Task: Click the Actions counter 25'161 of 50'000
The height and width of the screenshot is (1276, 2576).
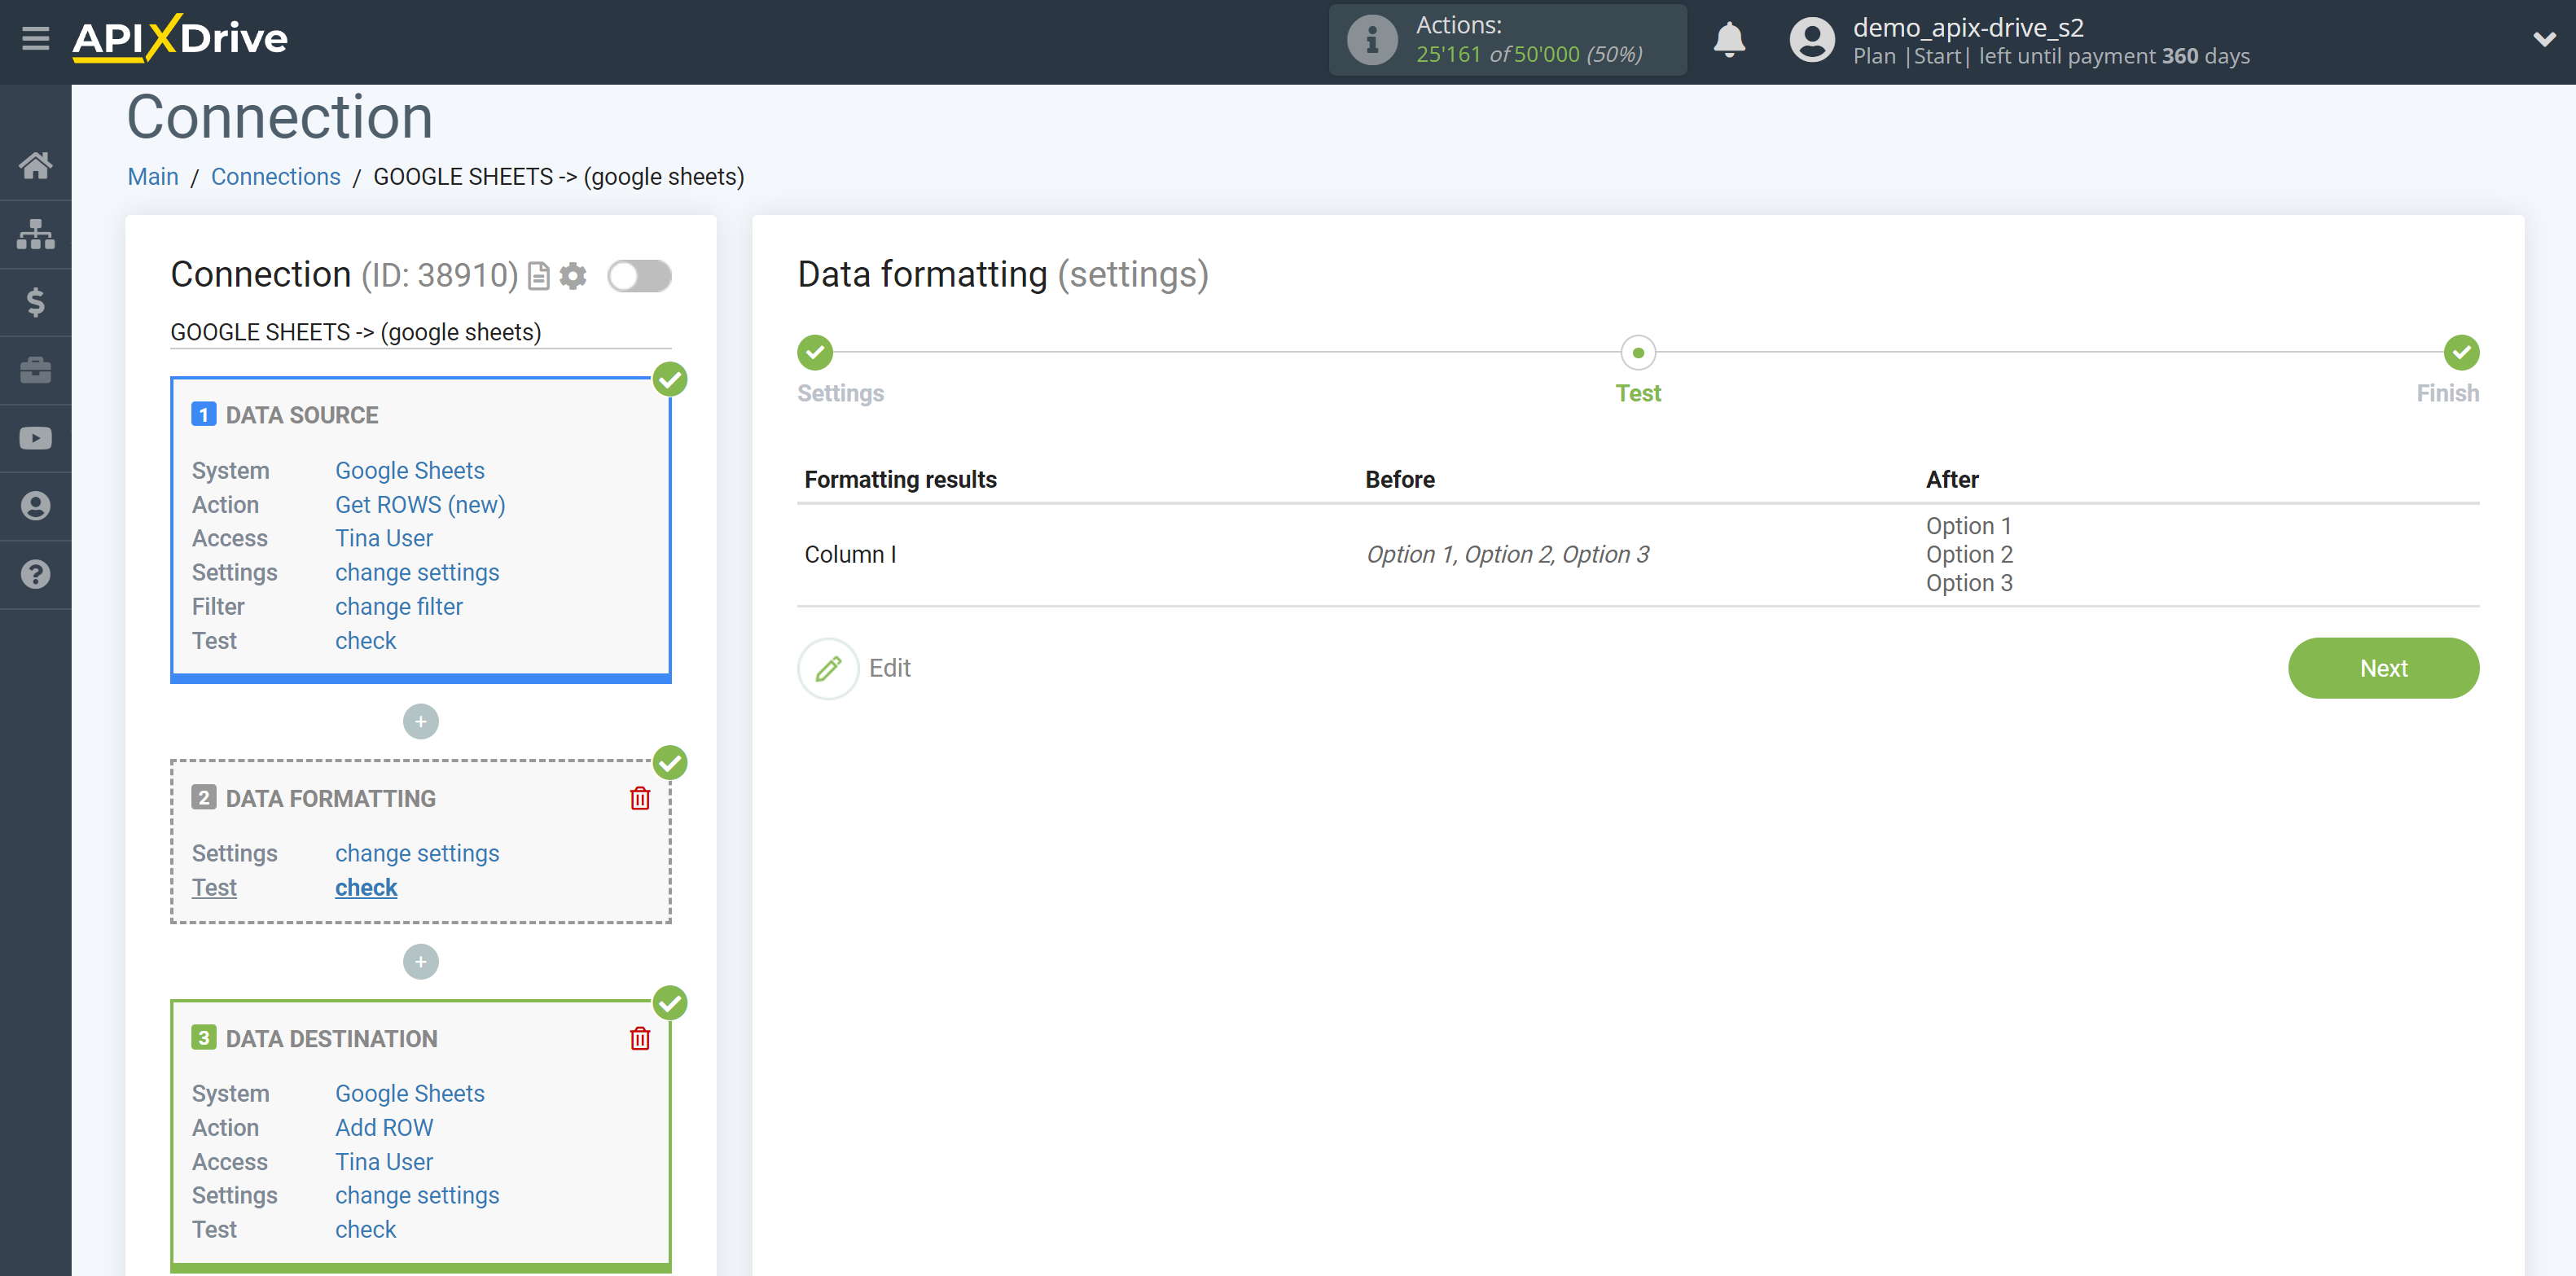Action: click(1529, 54)
